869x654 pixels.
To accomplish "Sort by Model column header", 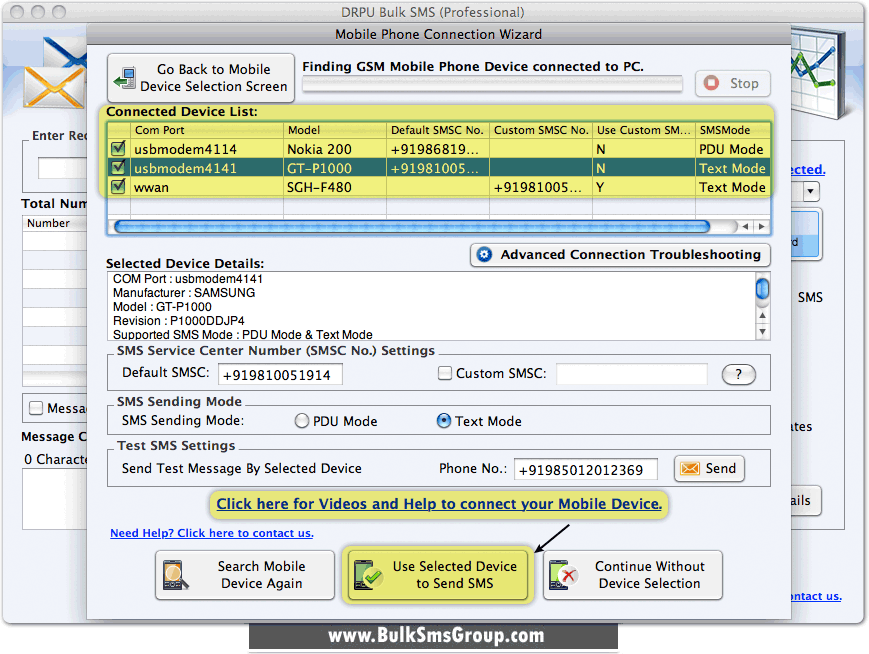I will pyautogui.click(x=335, y=130).
